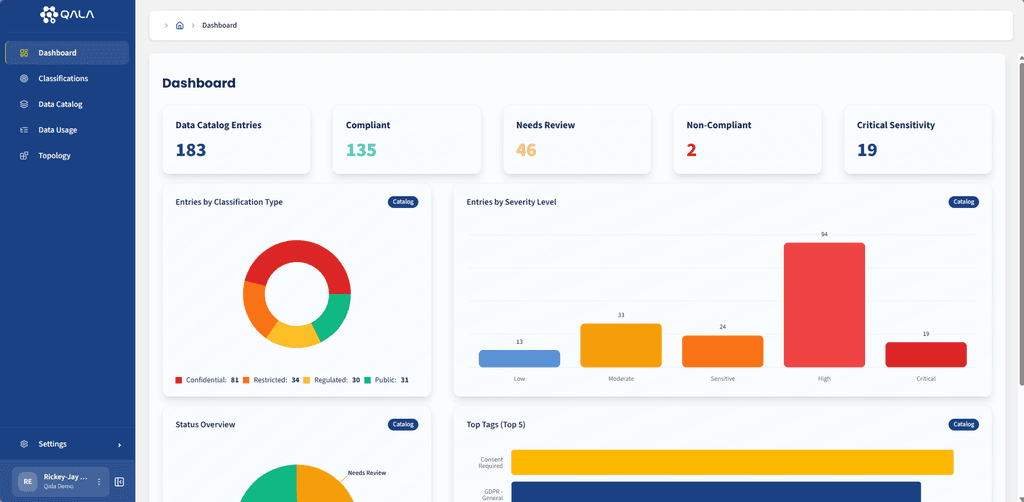Screen dimensions: 1024x502
Task: Go to the Data Catalog page
Action: pyautogui.click(x=67, y=104)
